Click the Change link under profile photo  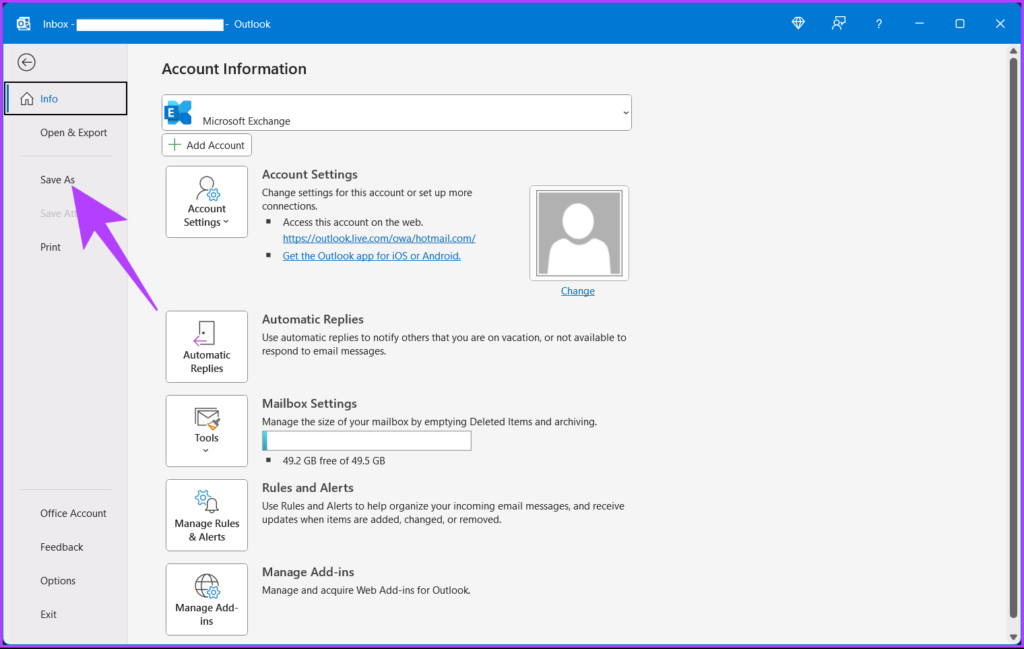[577, 291]
